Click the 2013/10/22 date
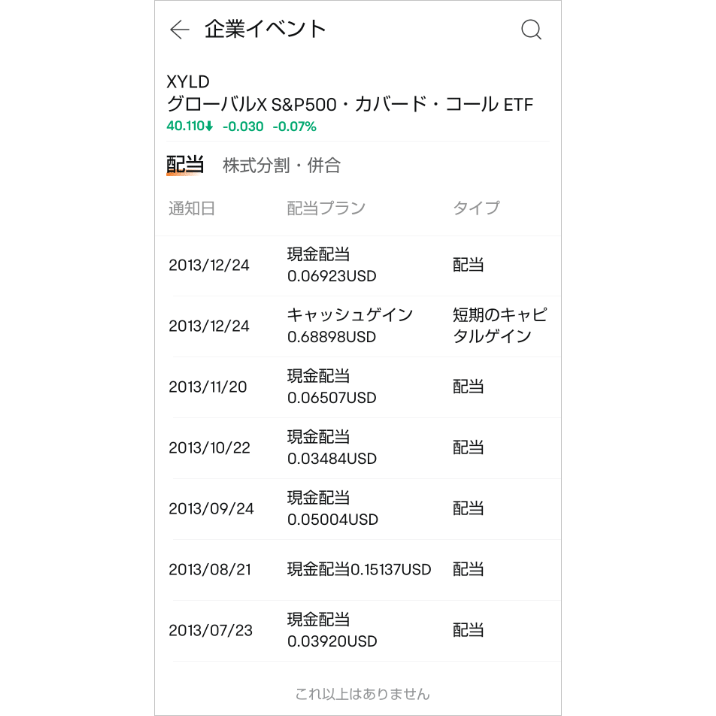 click(x=210, y=448)
